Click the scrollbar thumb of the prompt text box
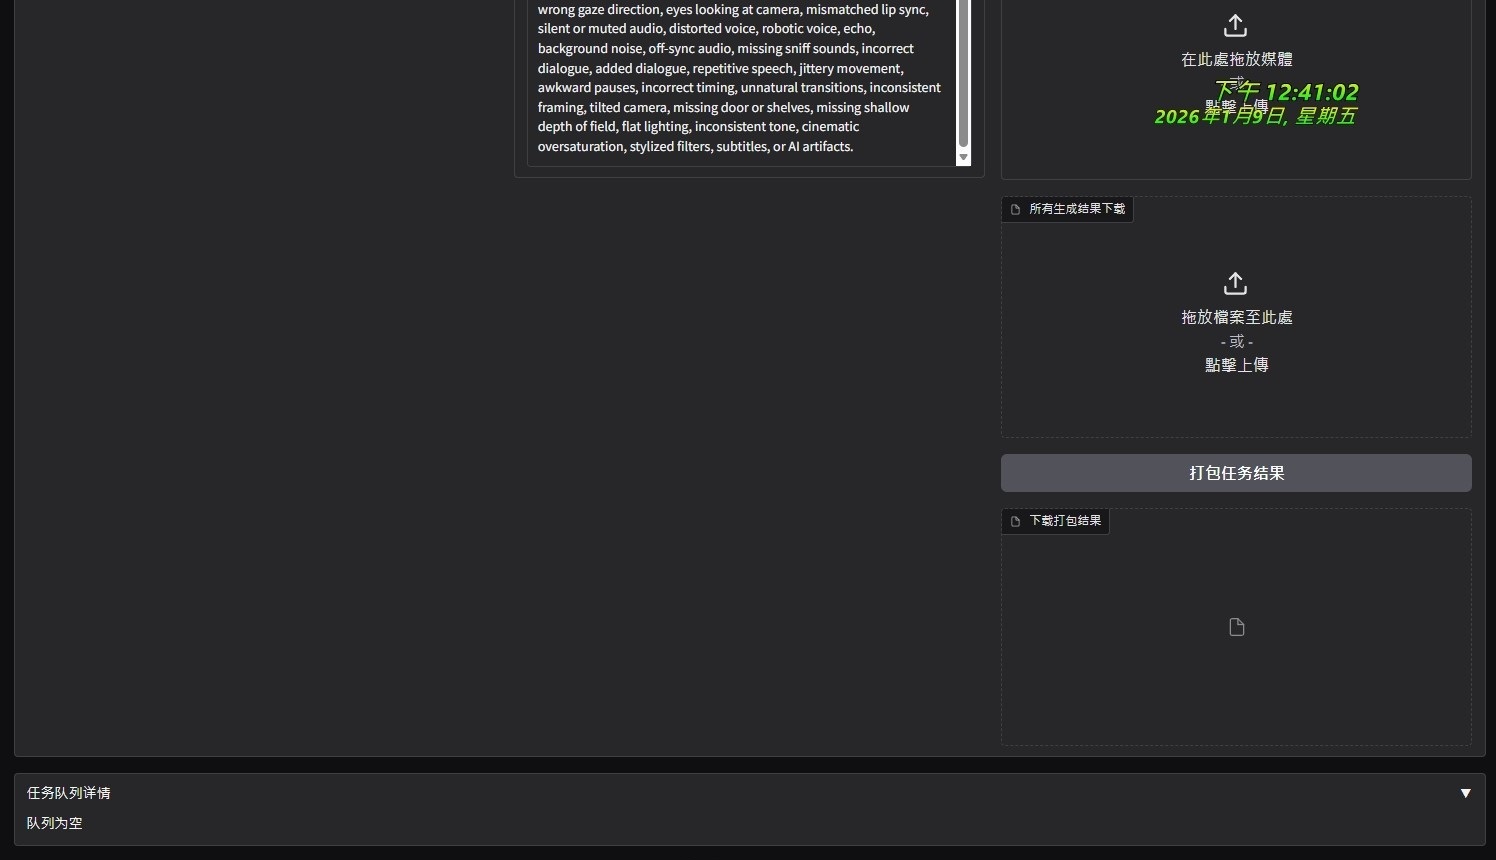1496x860 pixels. click(x=964, y=73)
